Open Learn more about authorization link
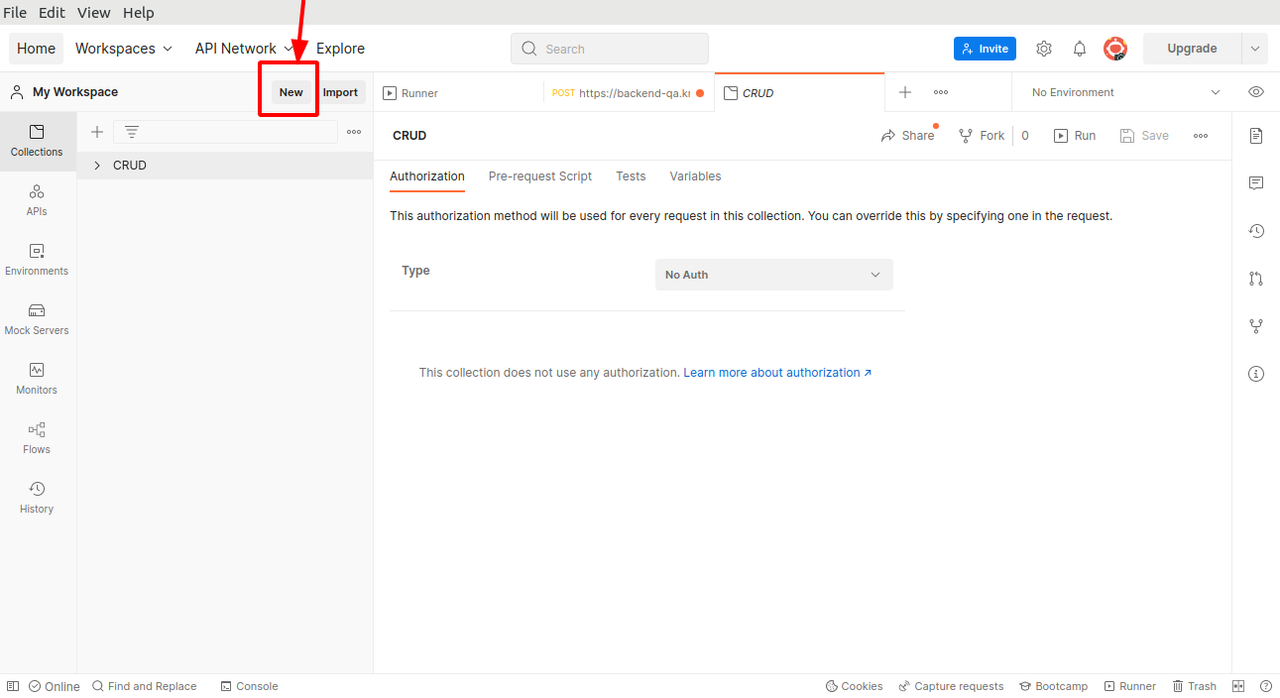Screen dimensions: 1280x698 [777, 372]
